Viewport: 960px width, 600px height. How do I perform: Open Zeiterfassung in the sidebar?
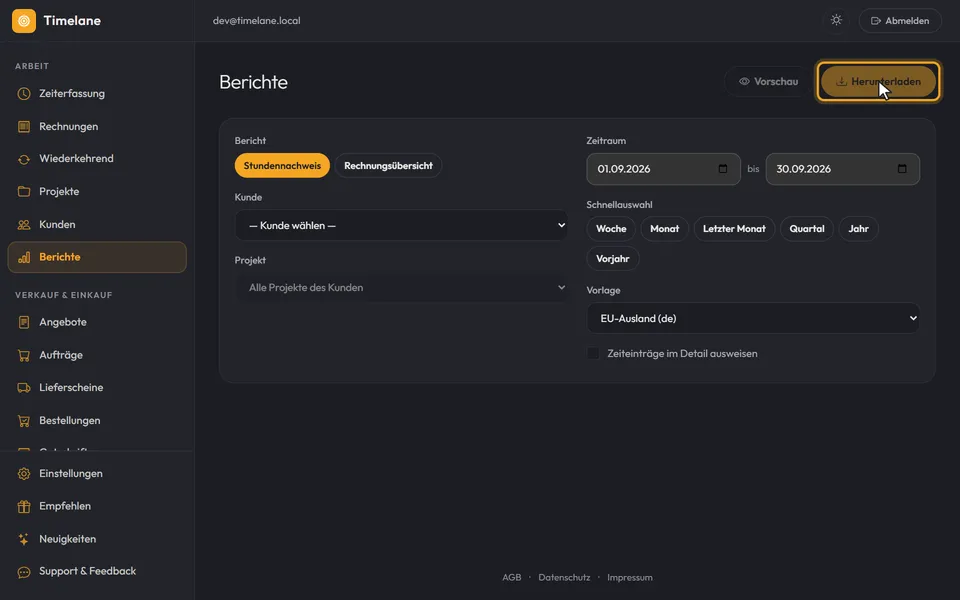(x=97, y=94)
